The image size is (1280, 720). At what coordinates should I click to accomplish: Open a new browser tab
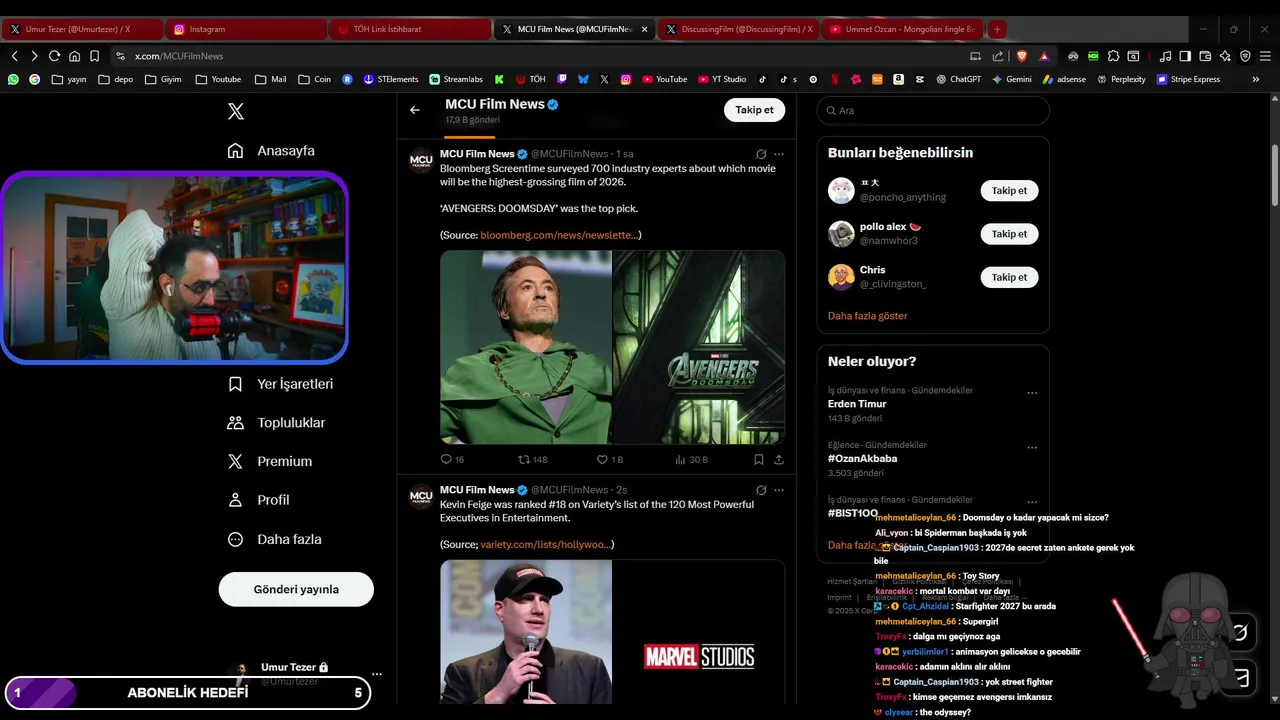click(997, 29)
